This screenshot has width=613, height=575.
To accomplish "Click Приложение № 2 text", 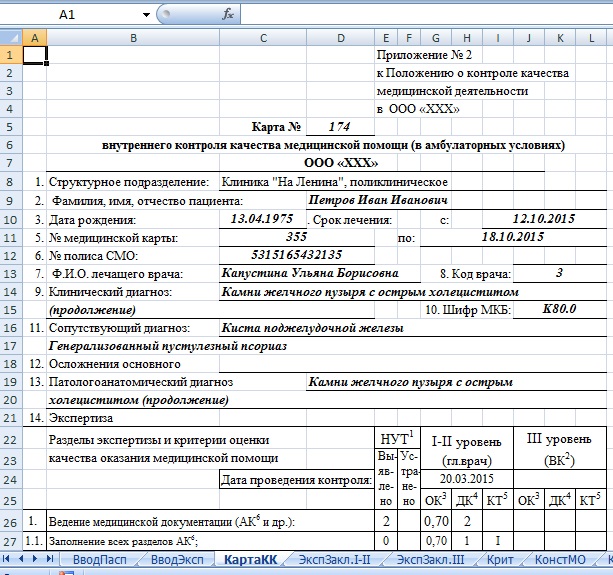I will (x=424, y=55).
